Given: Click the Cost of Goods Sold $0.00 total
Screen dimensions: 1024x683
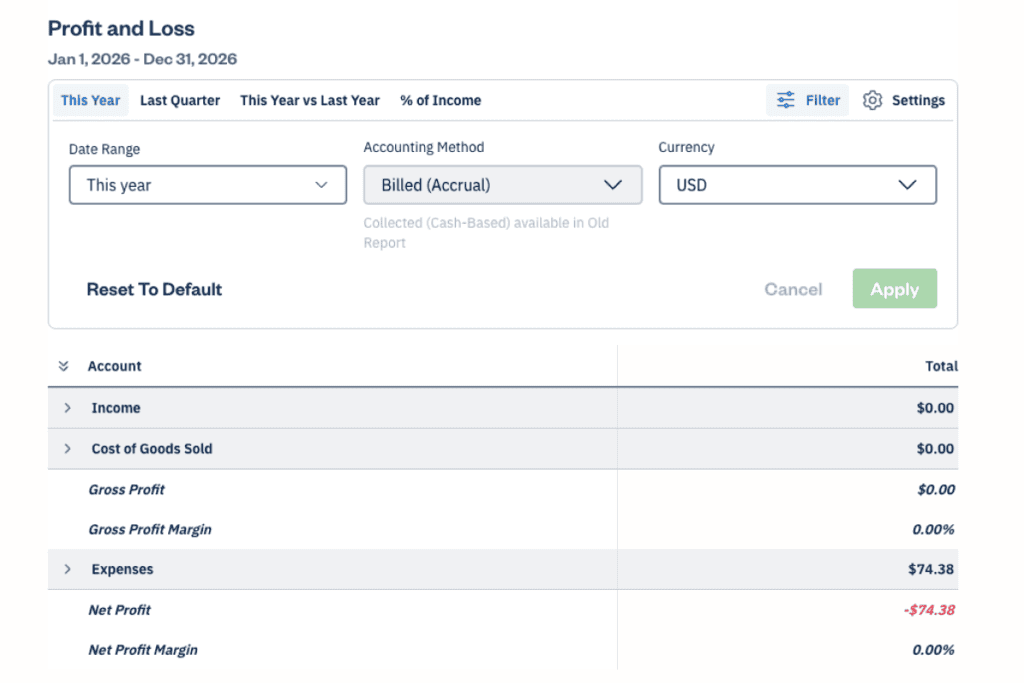Looking at the screenshot, I should pos(935,449).
